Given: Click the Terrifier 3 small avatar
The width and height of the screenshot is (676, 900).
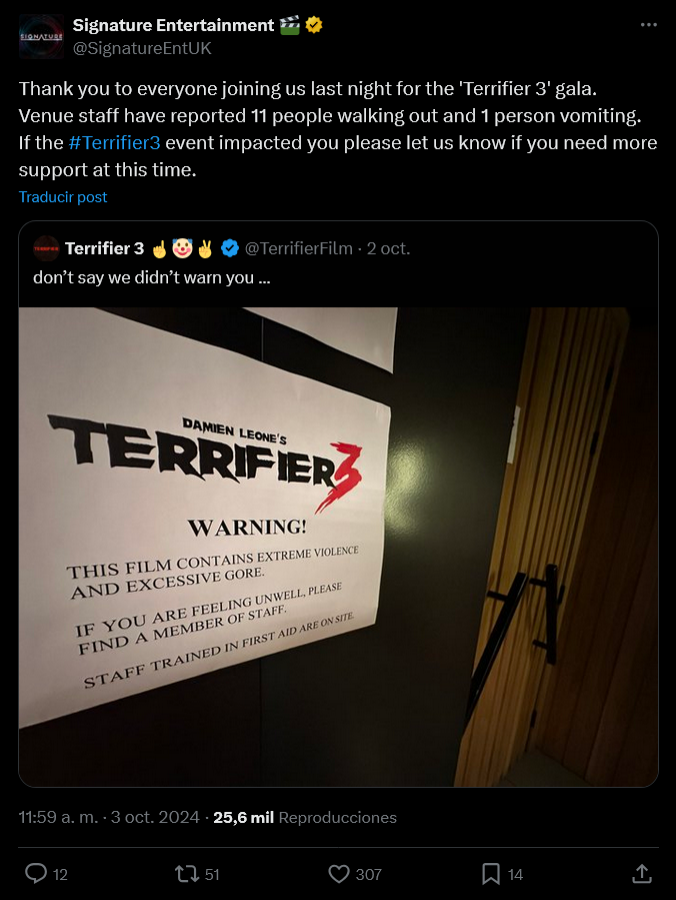Looking at the screenshot, I should click(x=46, y=249).
